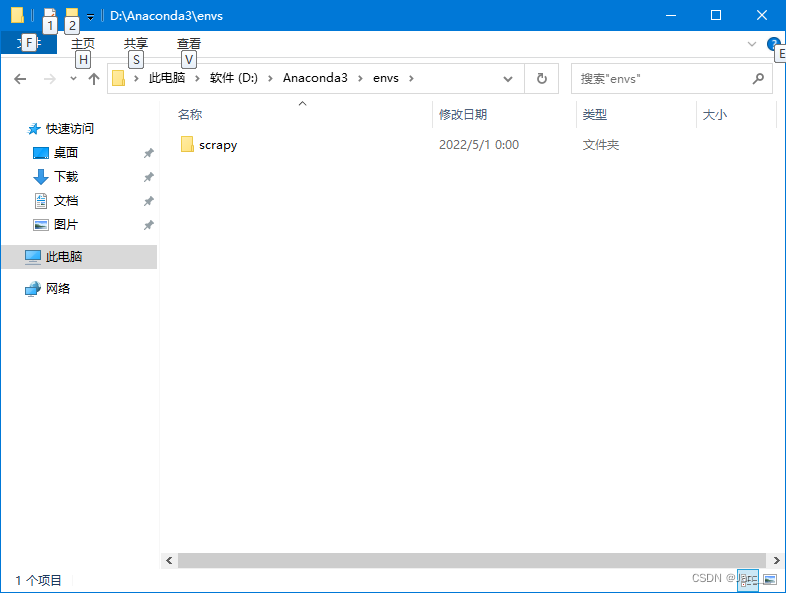Go up one folder level

click(x=94, y=79)
